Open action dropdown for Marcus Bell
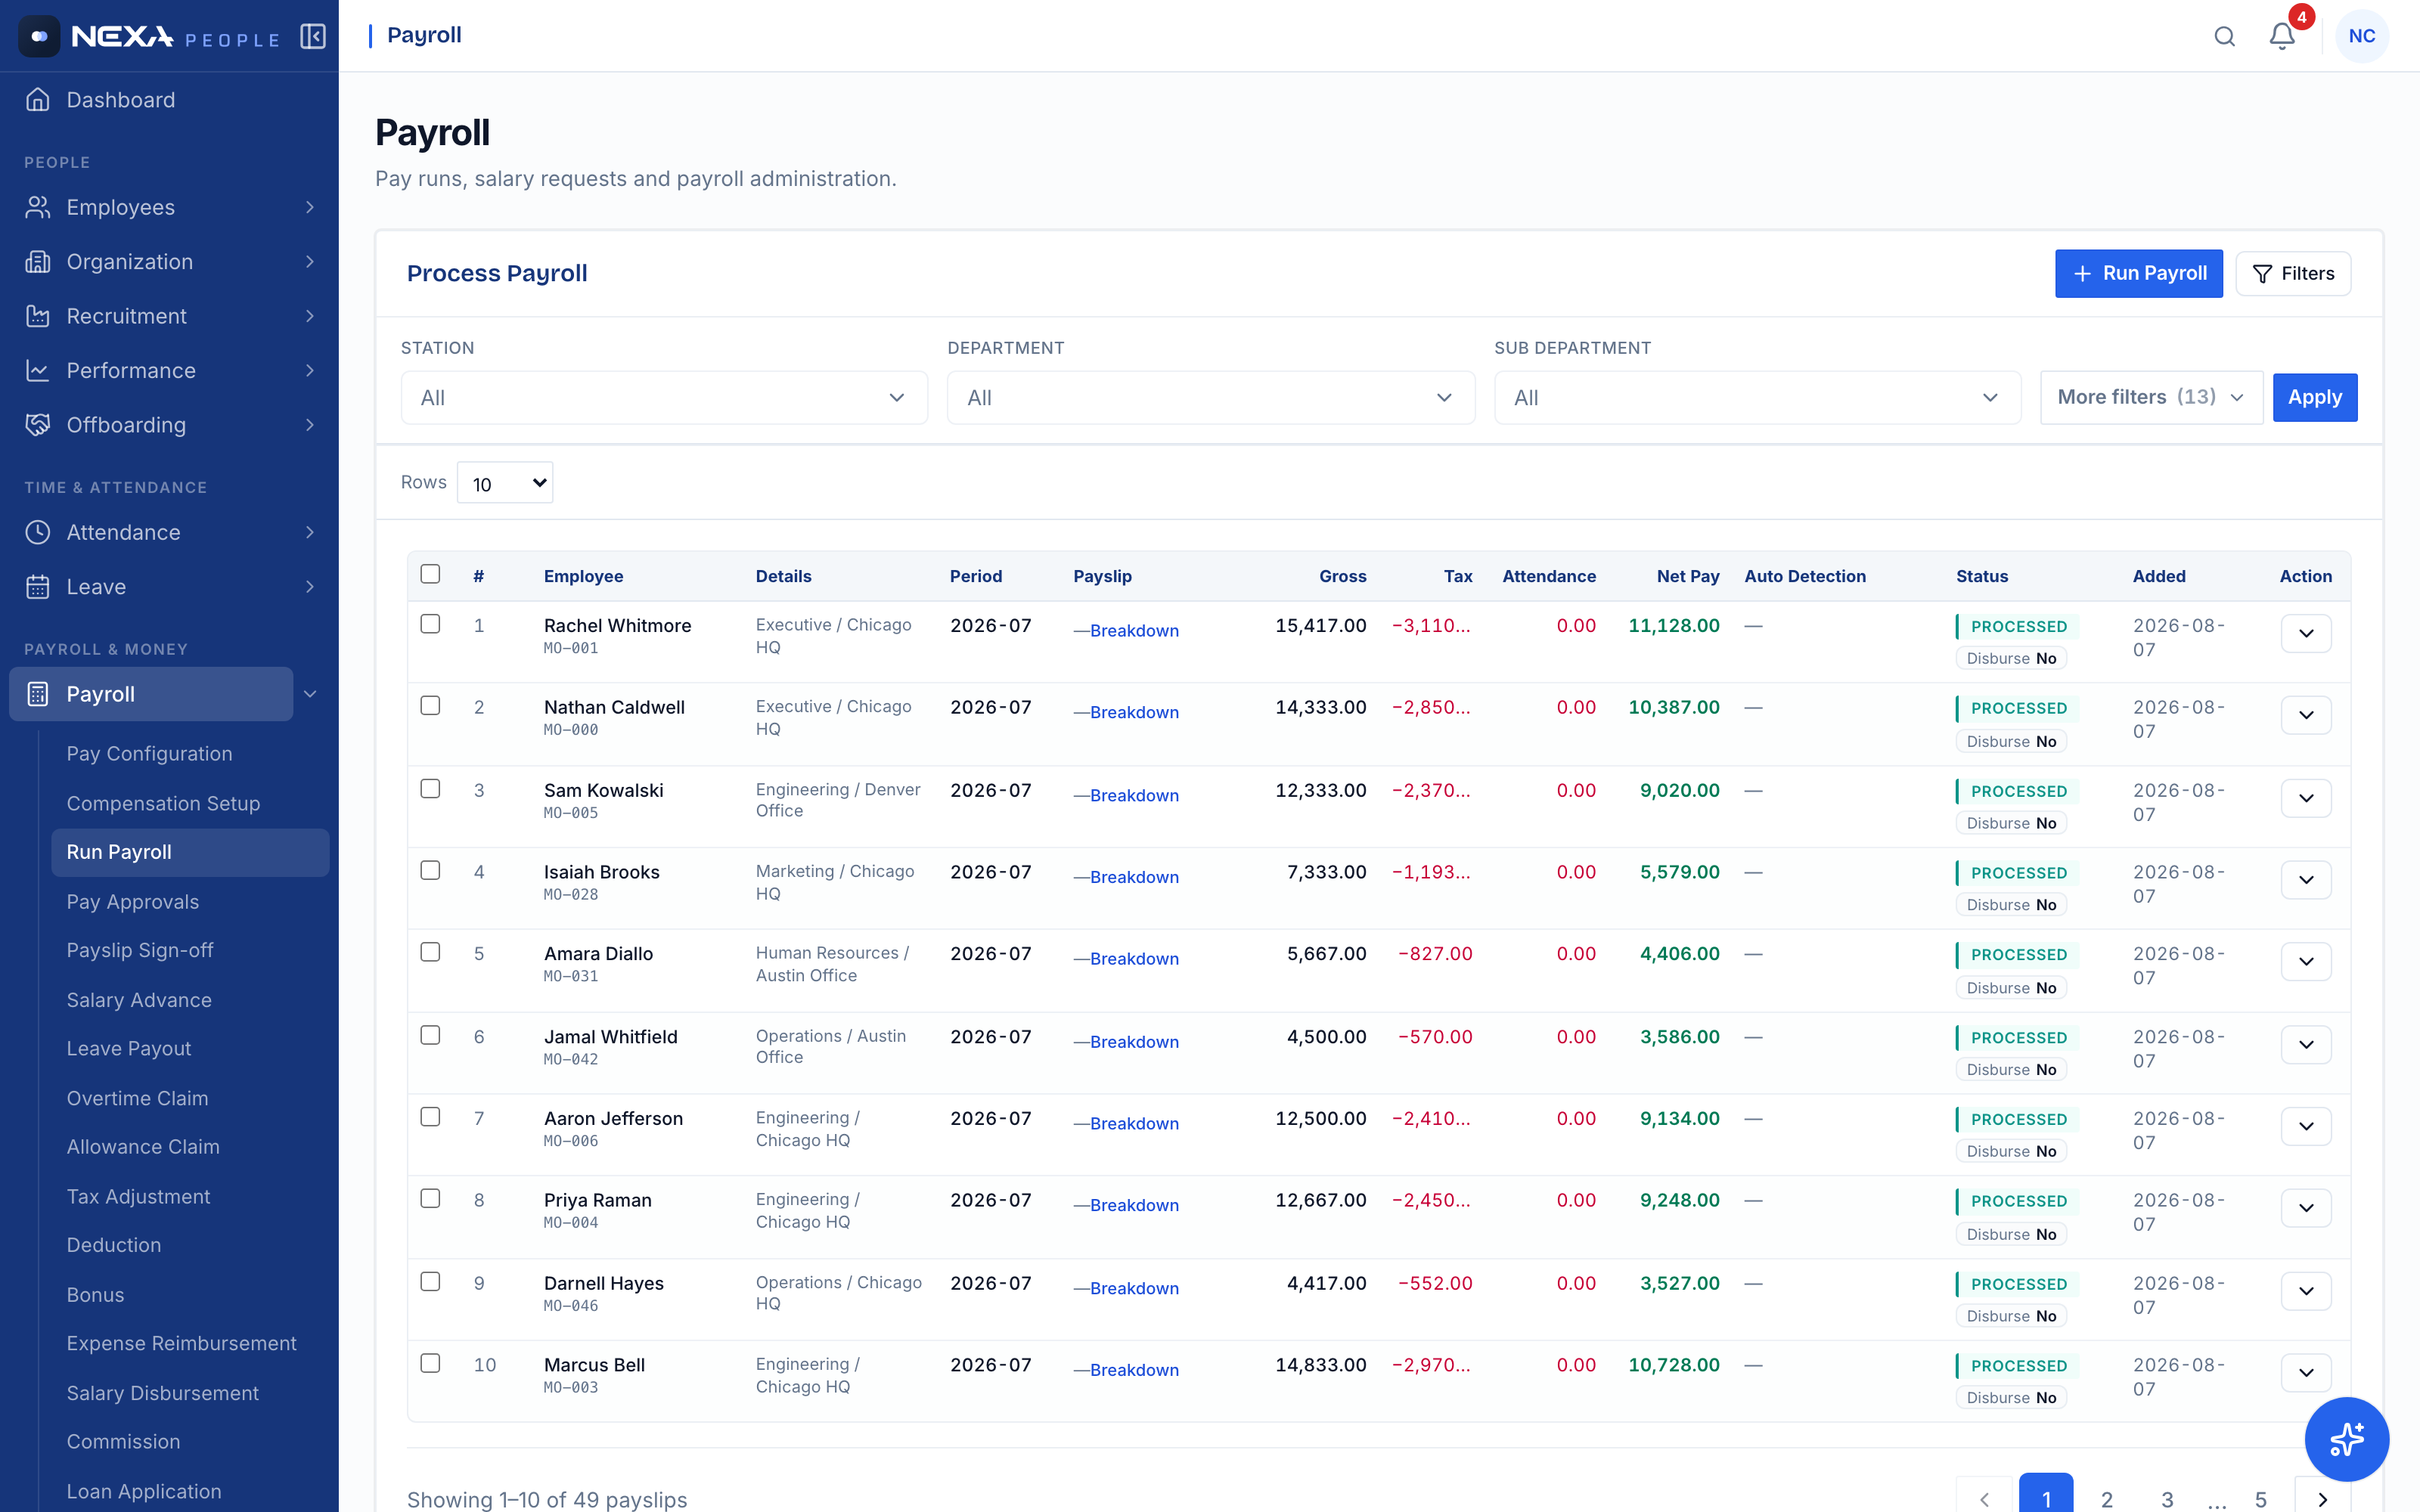Viewport: 2420px width, 1512px height. click(2306, 1373)
